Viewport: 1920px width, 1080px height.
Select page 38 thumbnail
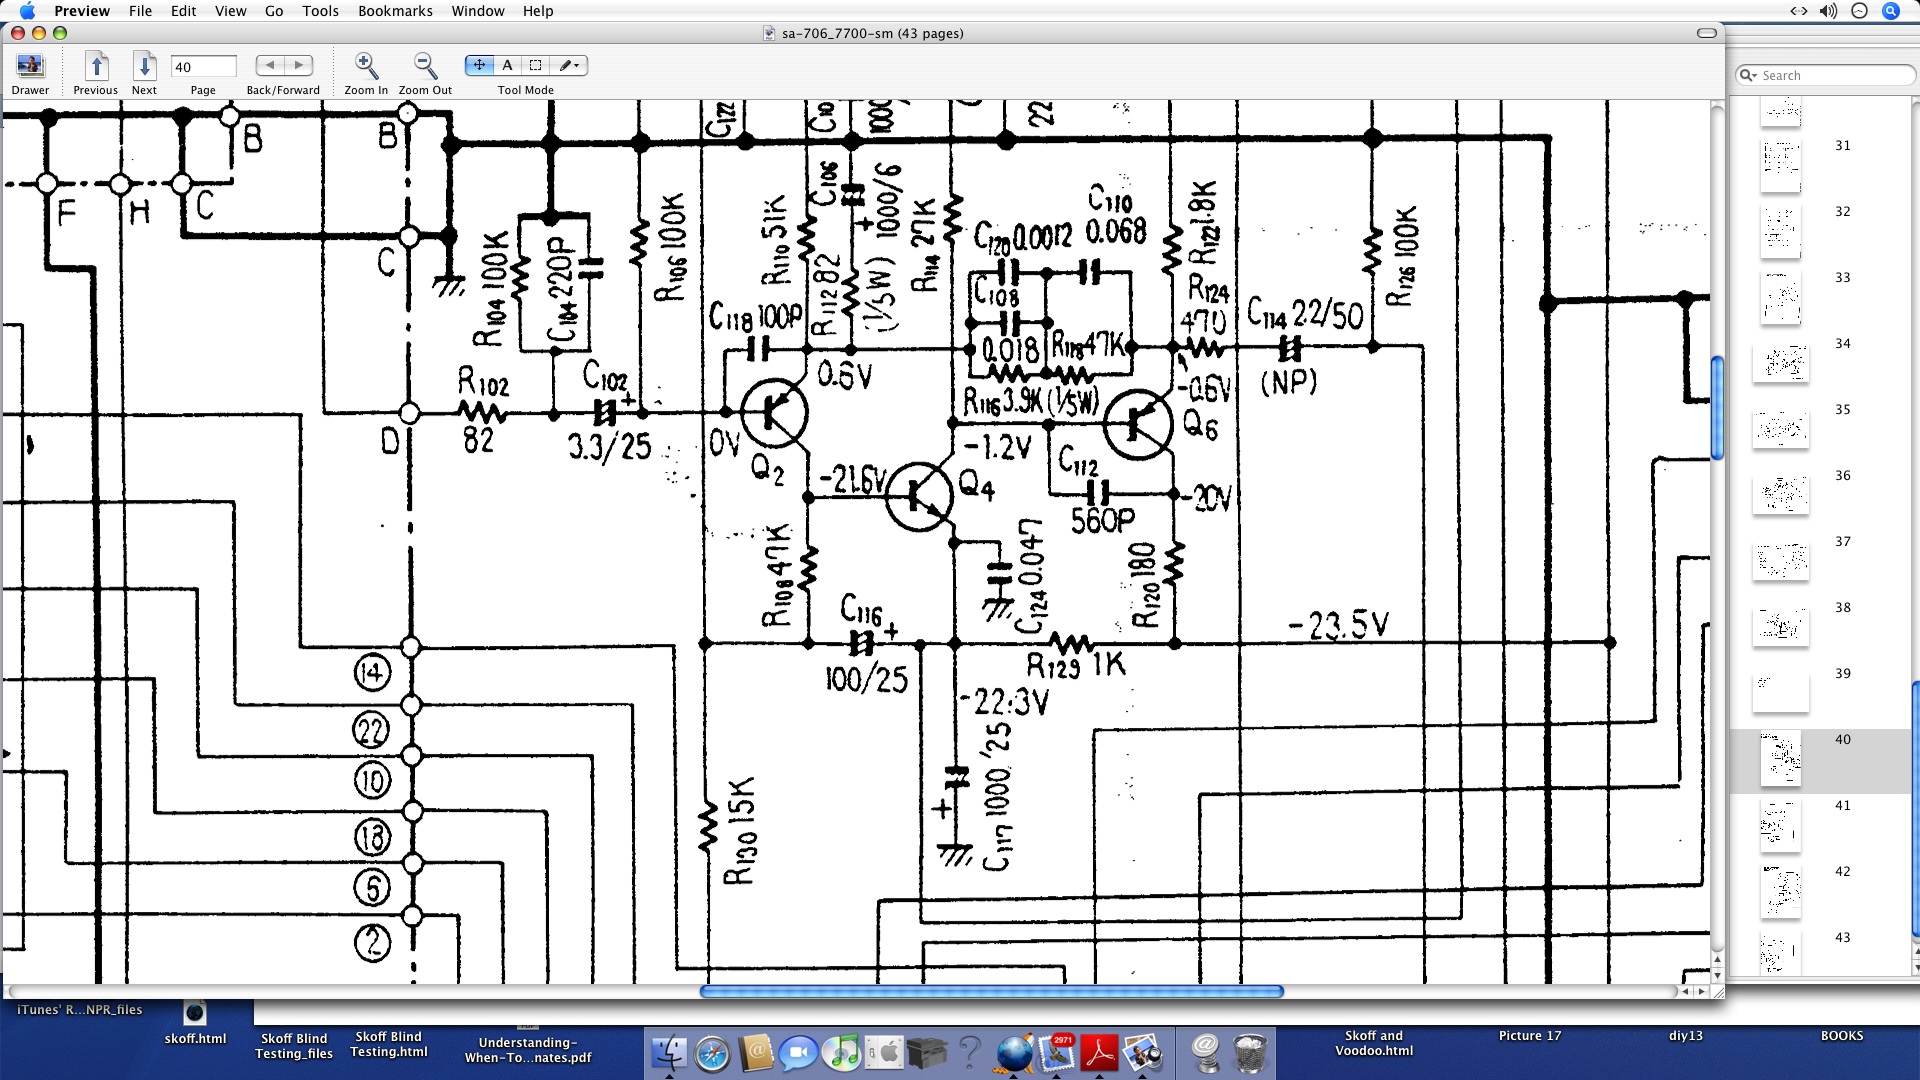pyautogui.click(x=1780, y=627)
